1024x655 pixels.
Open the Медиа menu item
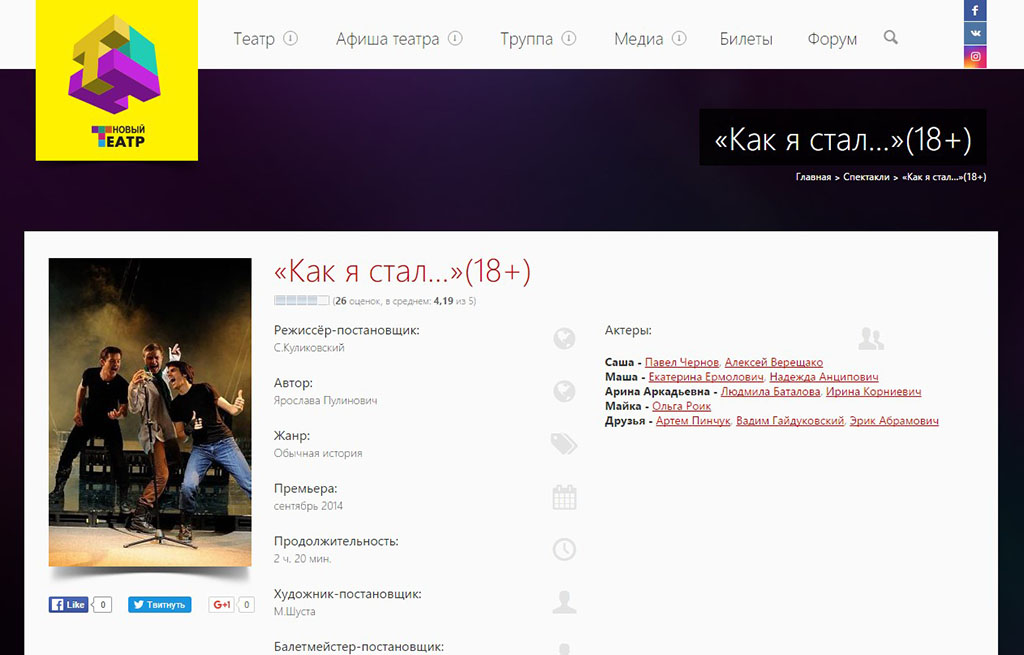[x=639, y=39]
